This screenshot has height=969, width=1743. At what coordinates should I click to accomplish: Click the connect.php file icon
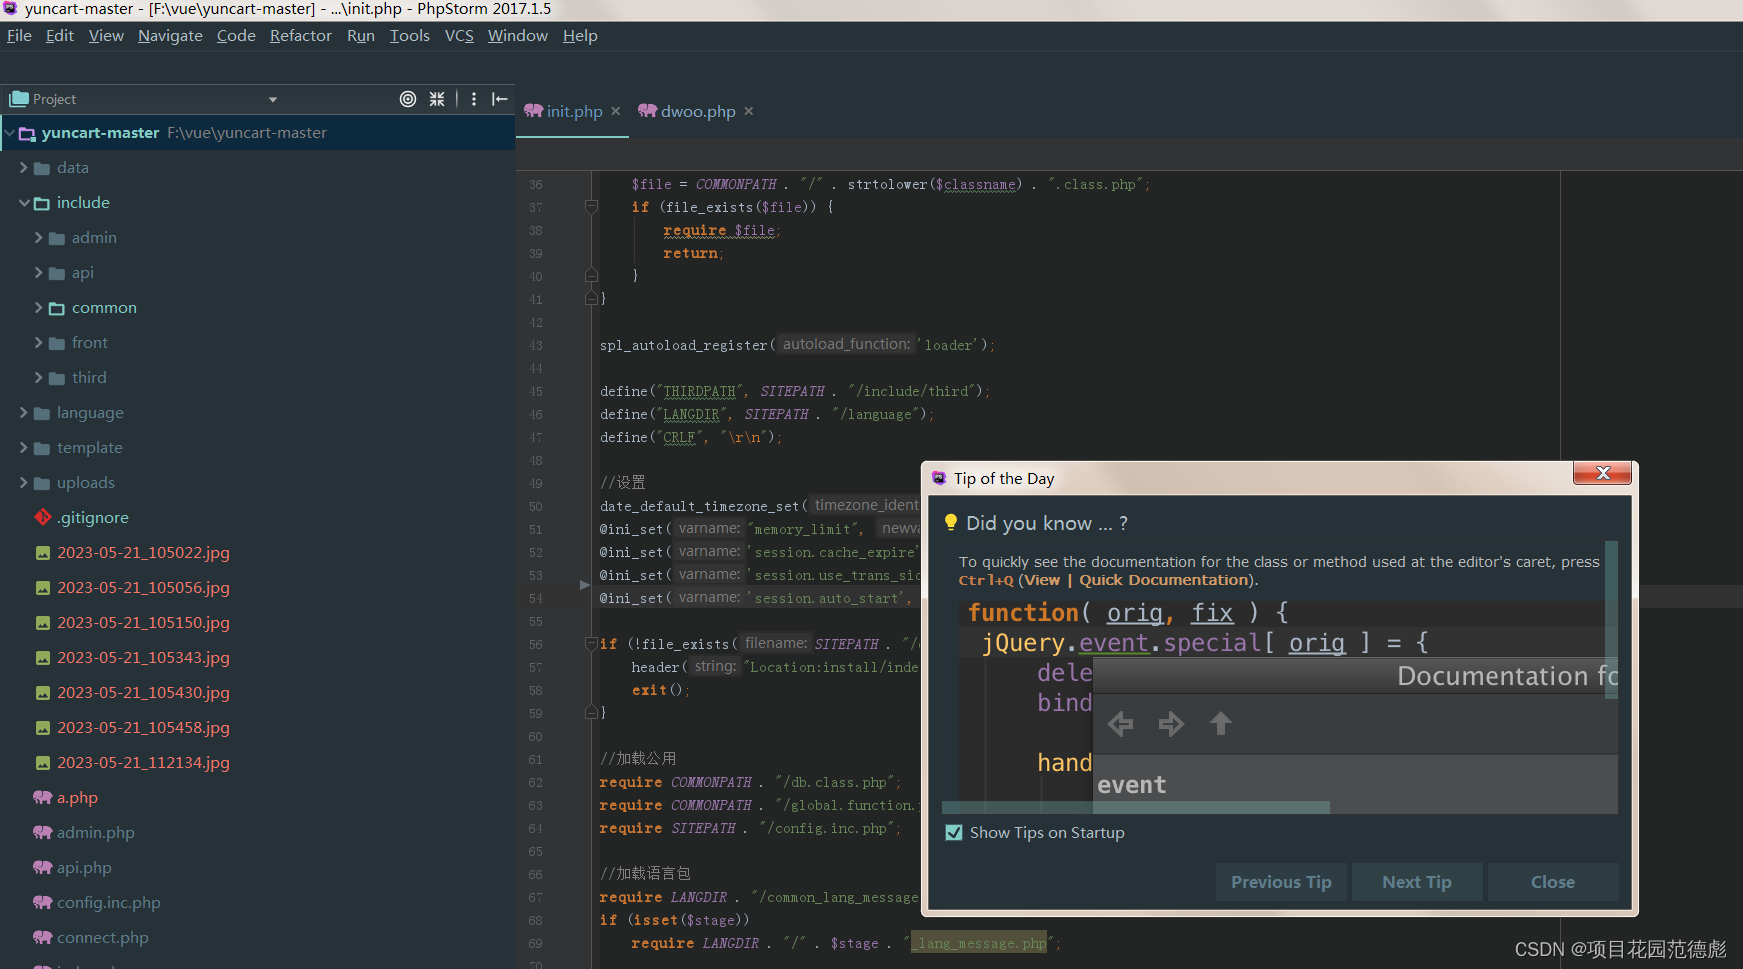(43, 937)
